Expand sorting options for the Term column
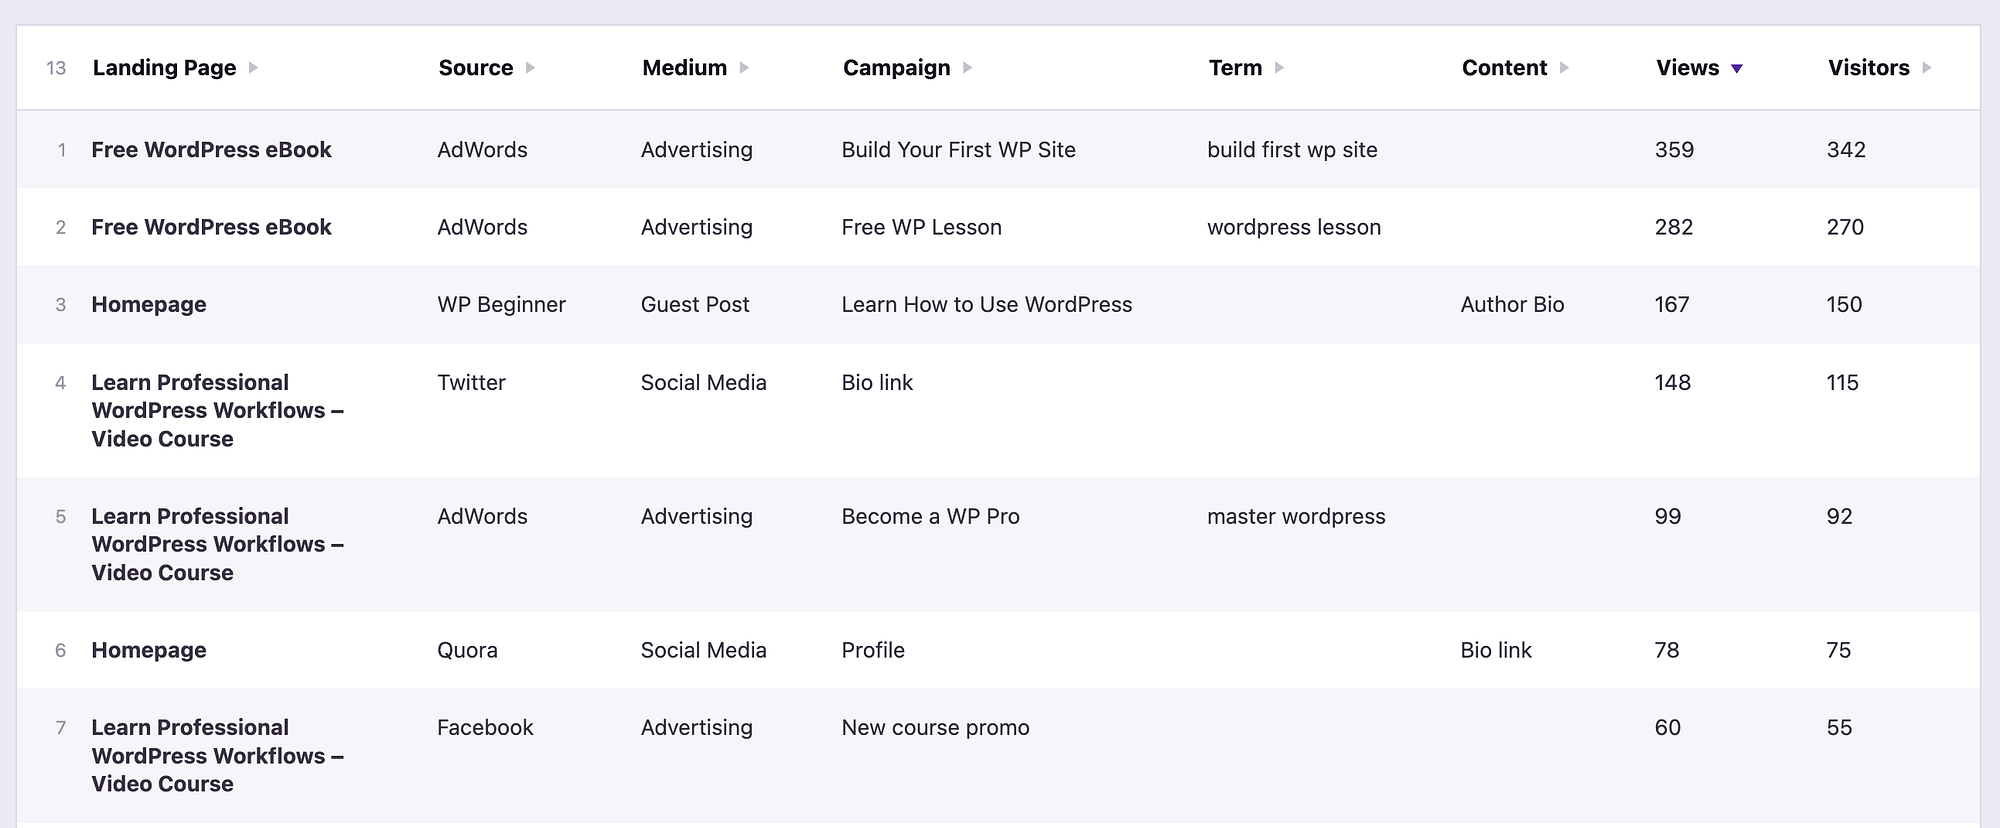Image resolution: width=2000 pixels, height=828 pixels. point(1282,68)
